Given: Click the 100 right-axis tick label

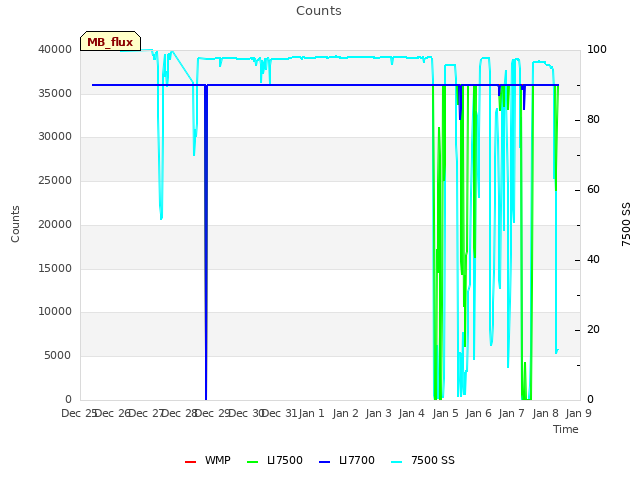Looking at the screenshot, I should (597, 49).
